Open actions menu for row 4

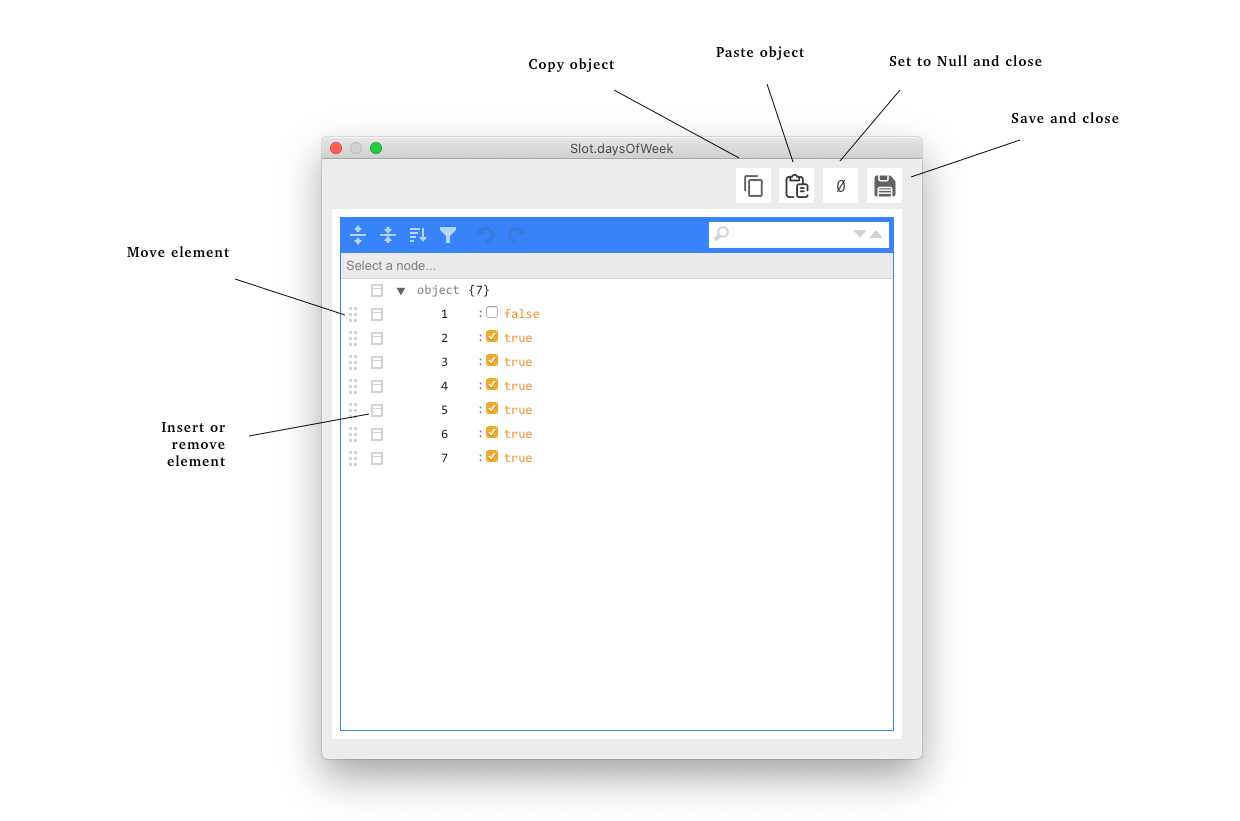click(x=377, y=386)
